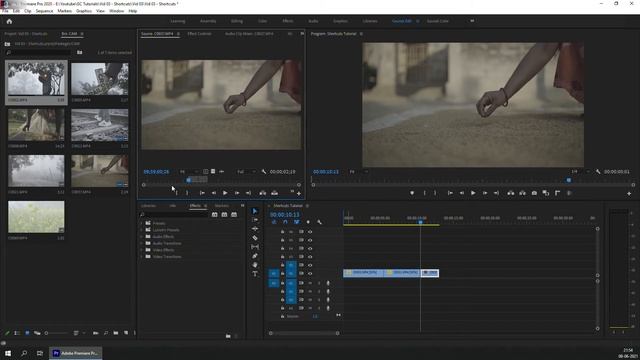The width and height of the screenshot is (640, 360).
Task: Expand the Audio Effects folder
Action: 142,236
